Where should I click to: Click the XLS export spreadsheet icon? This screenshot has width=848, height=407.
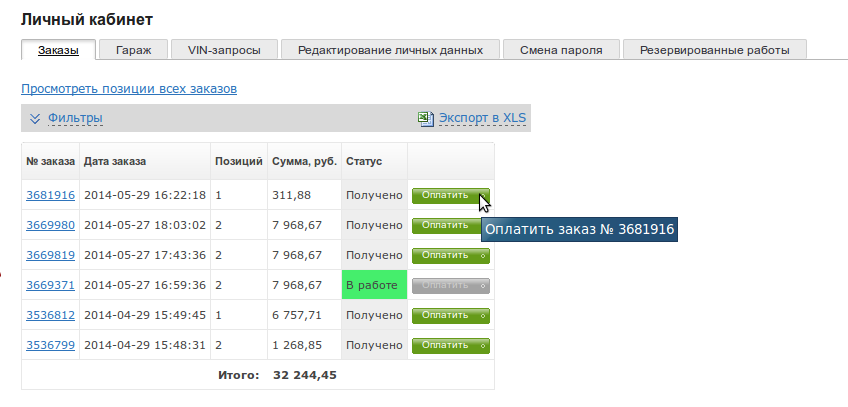425,118
